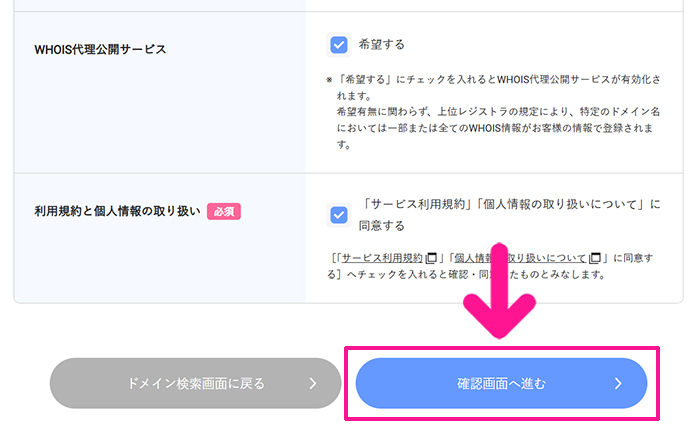Toggle the WHOIS代理公開サービス 希望する checkbox
Image resolution: width=700 pixels, height=442 pixels.
click(x=338, y=45)
